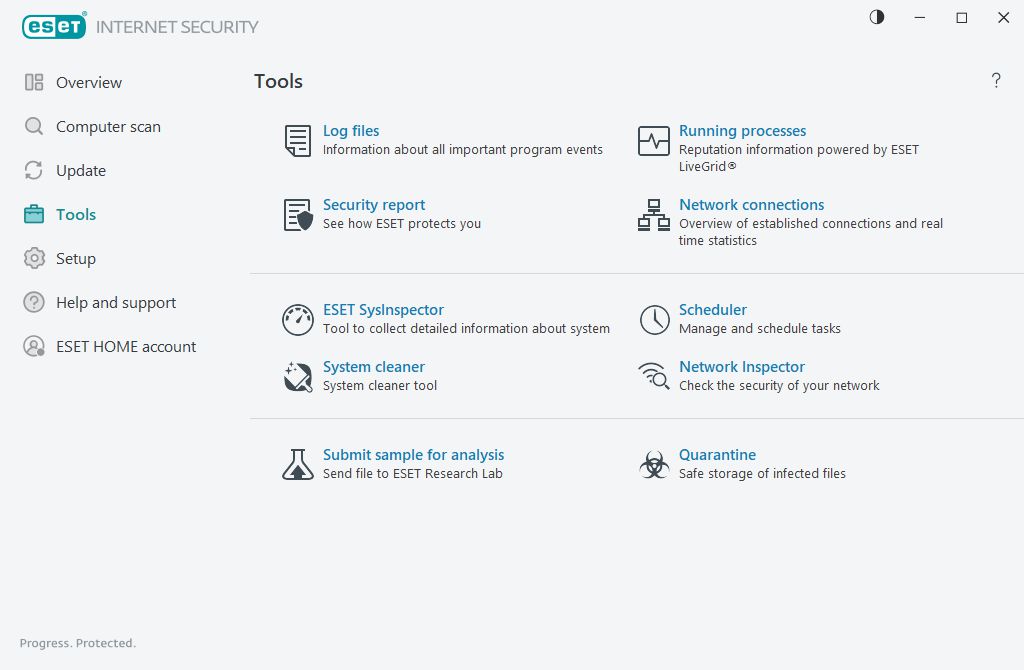Click the Security report shield icon
Viewport: 1024px width, 670px height.
pyautogui.click(x=298, y=215)
